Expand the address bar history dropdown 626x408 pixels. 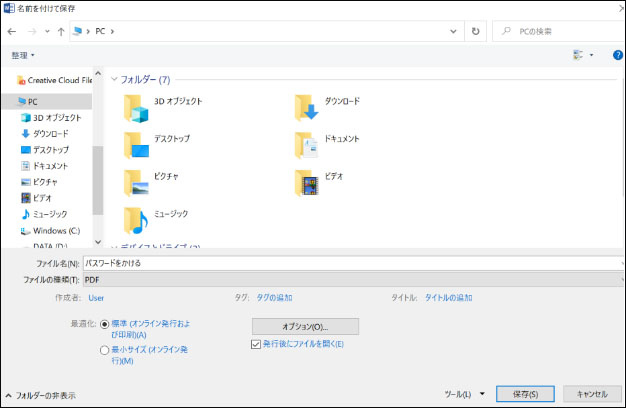point(453,31)
